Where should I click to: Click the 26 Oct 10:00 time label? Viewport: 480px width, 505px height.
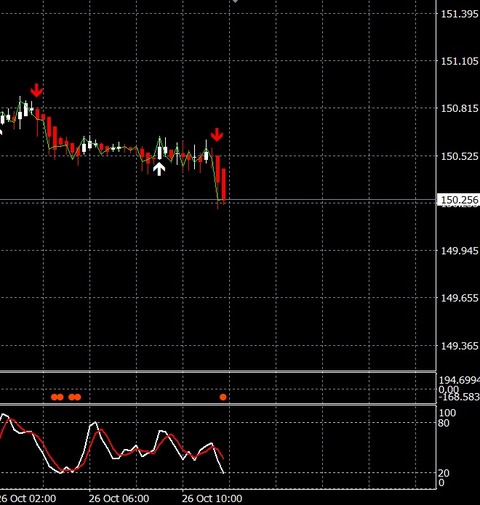point(212,498)
